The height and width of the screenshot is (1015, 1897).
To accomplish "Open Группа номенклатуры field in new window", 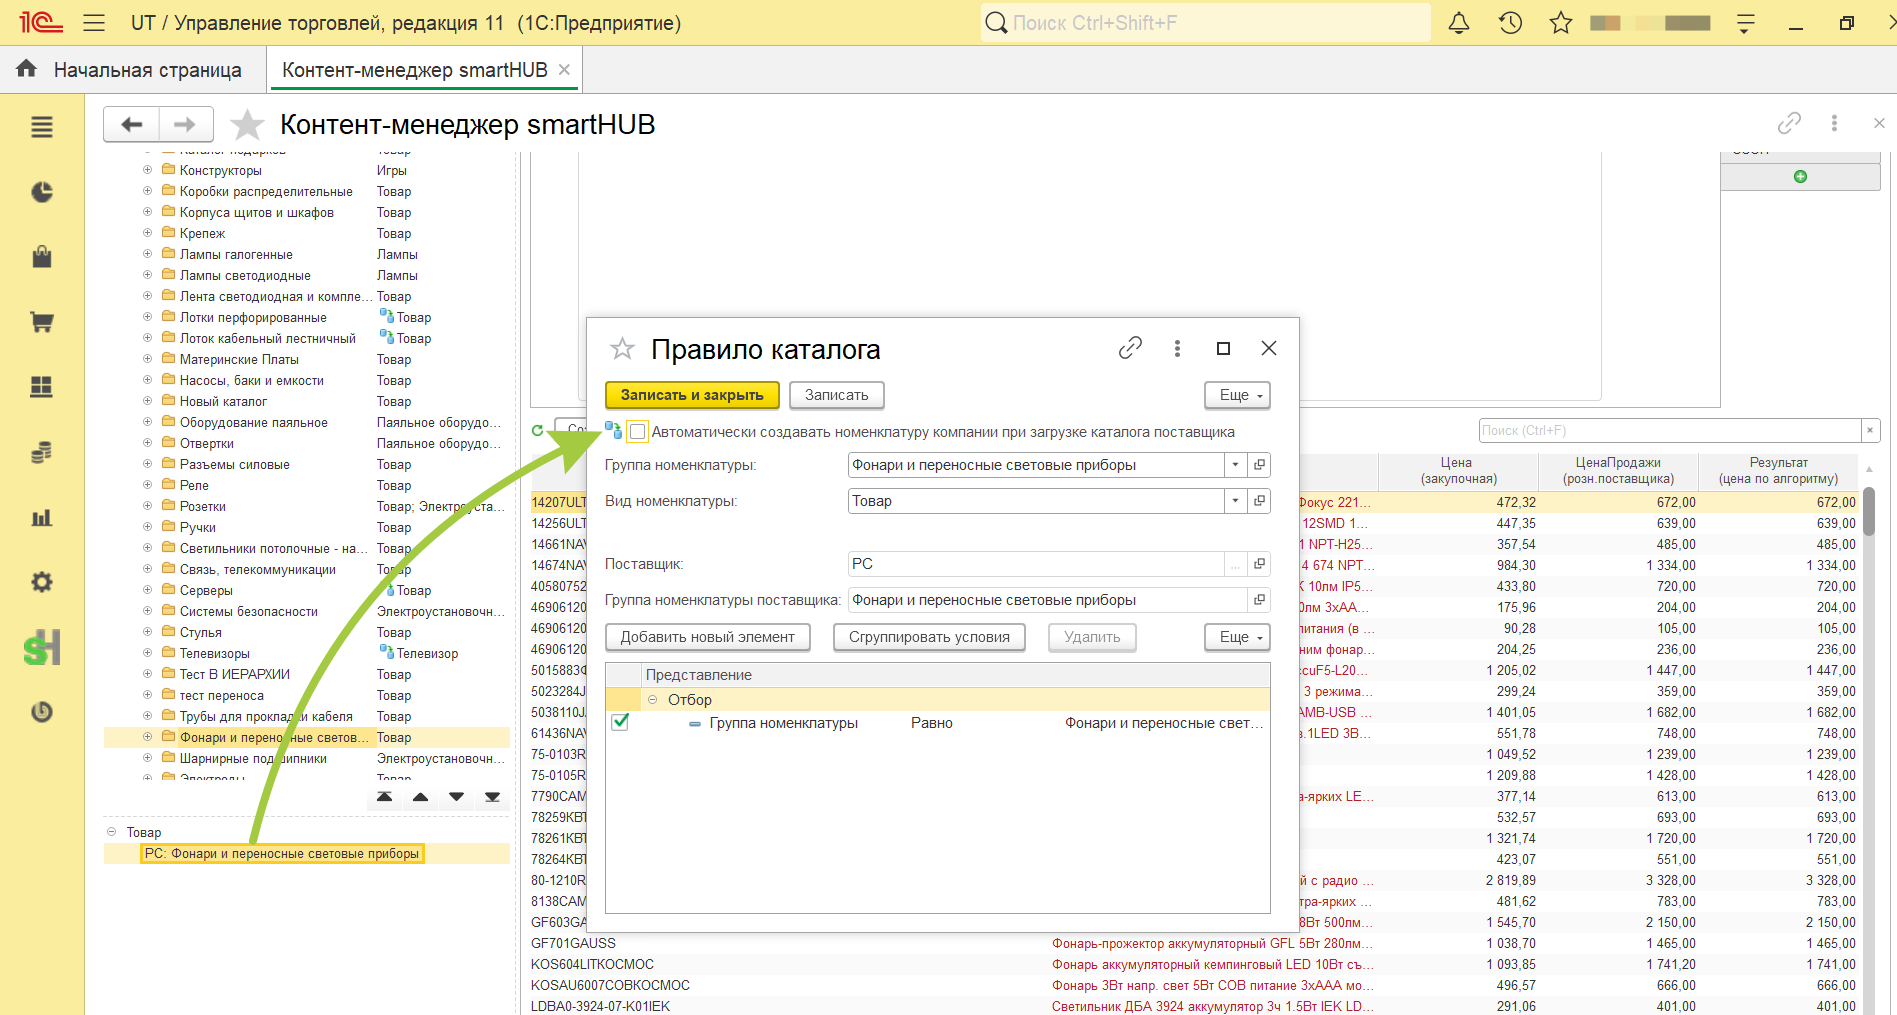I will [x=1259, y=465].
